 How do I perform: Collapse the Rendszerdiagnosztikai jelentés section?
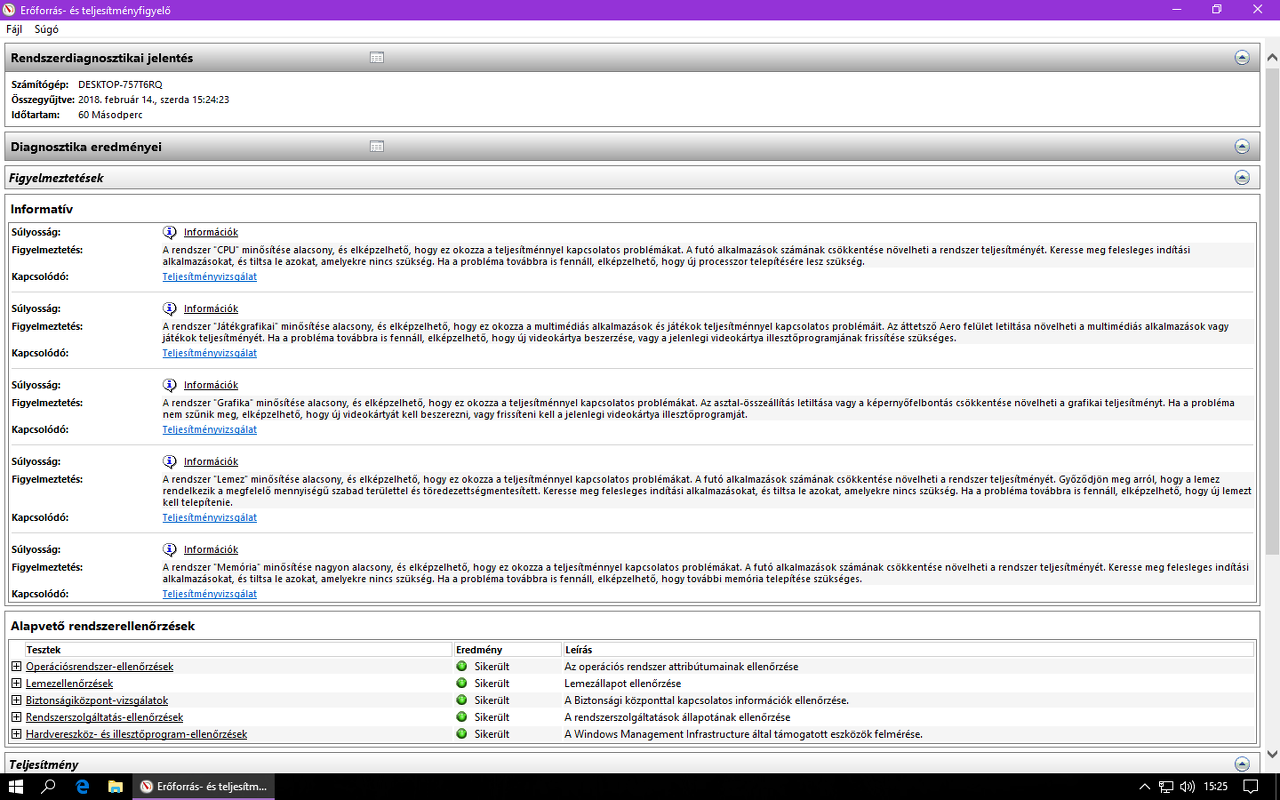[x=1242, y=58]
